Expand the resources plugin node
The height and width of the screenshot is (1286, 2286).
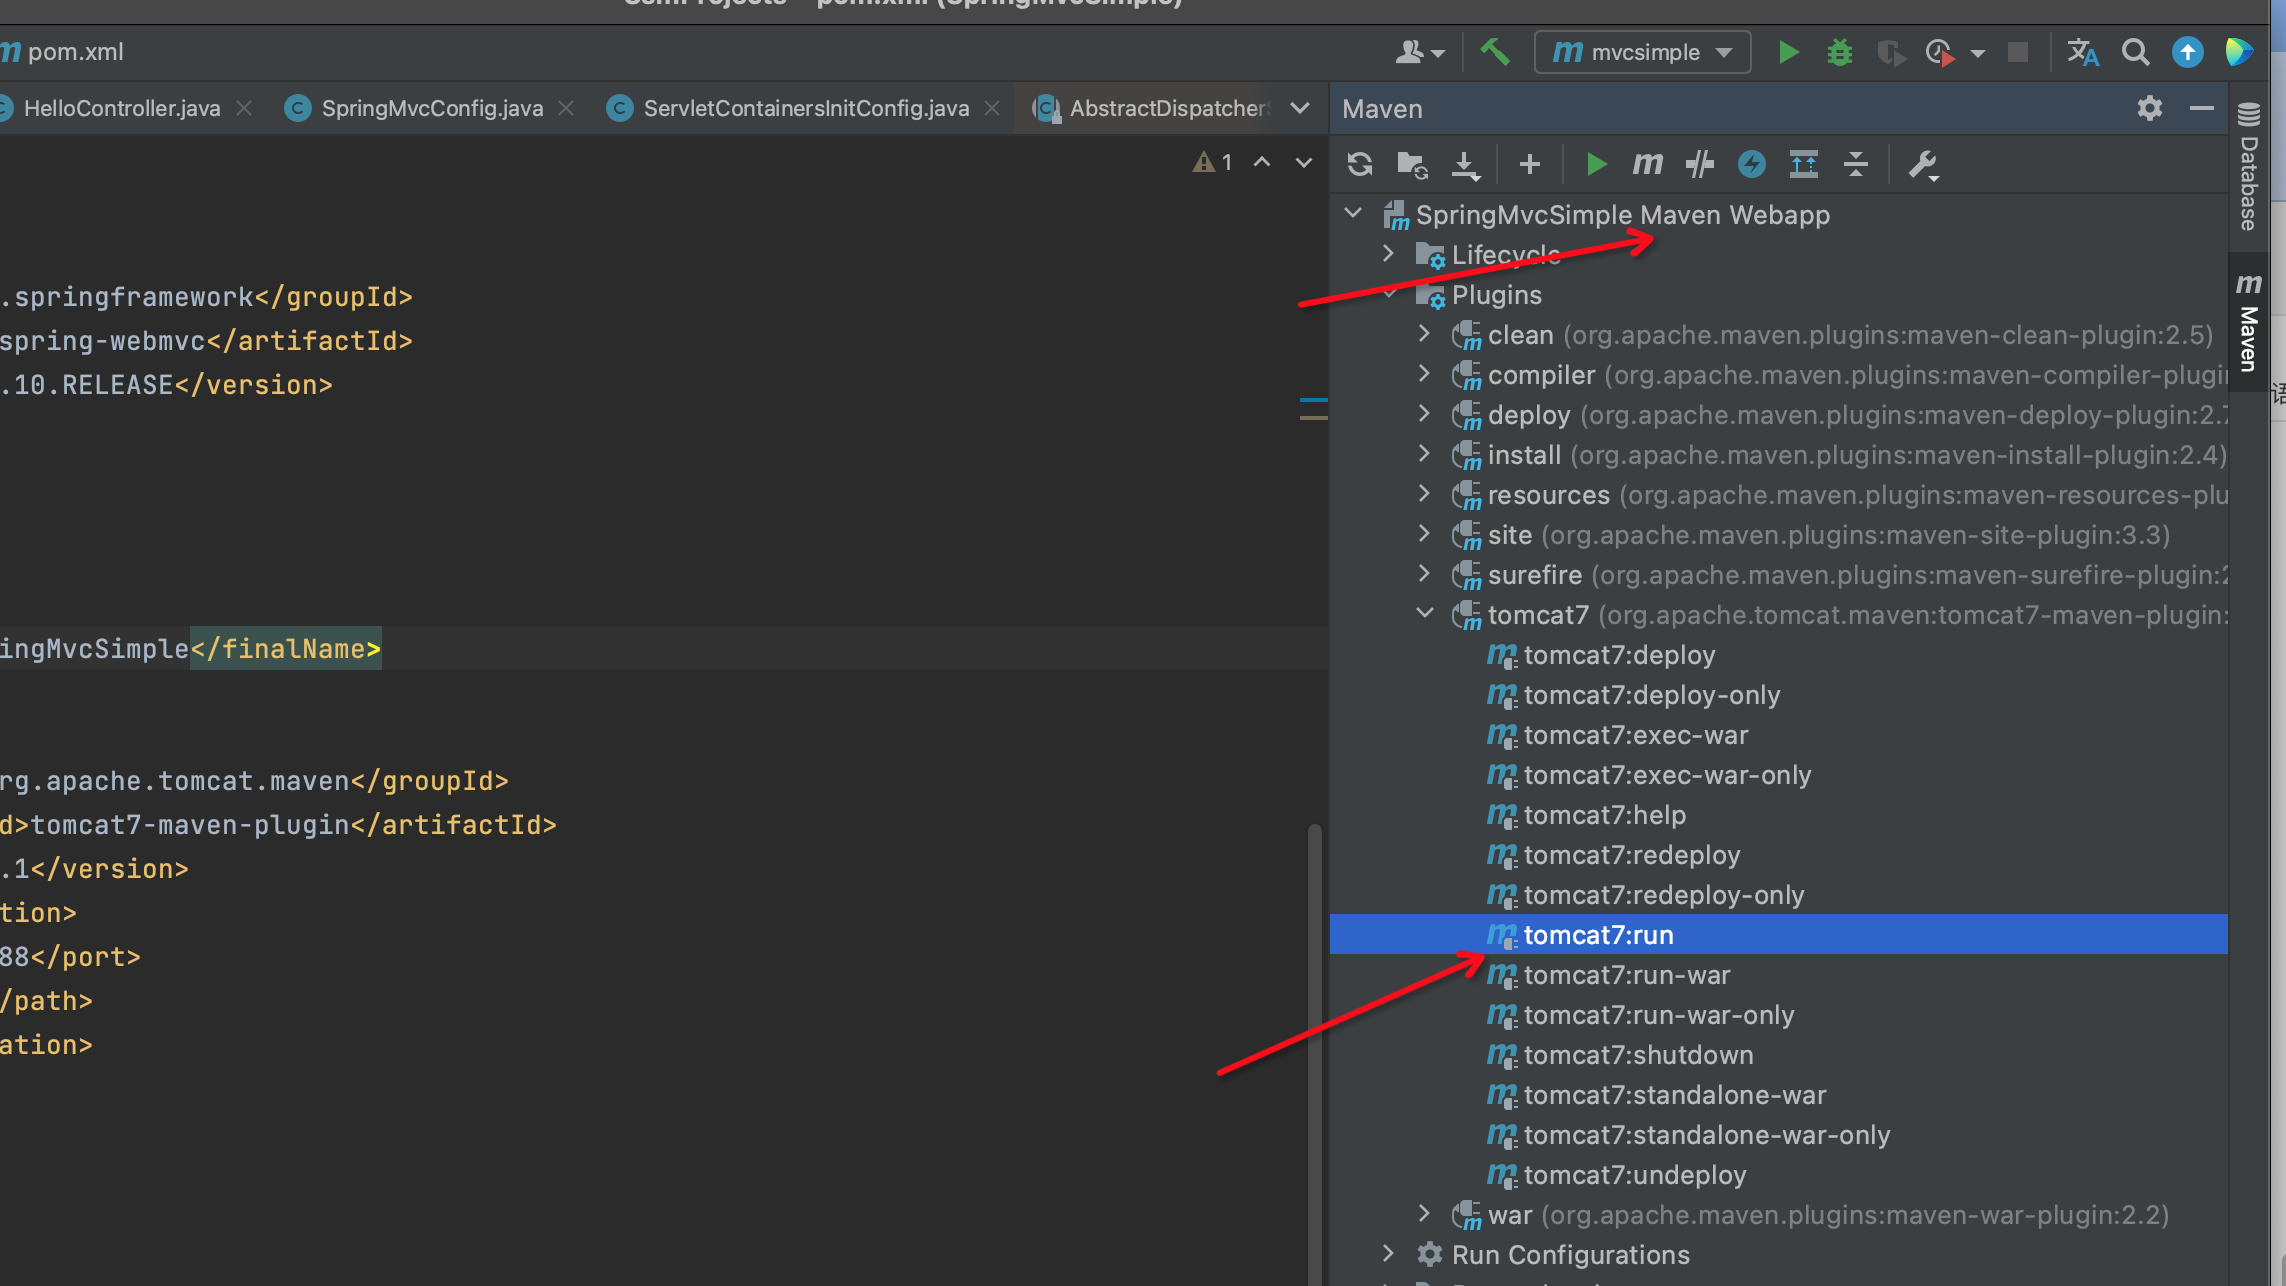[x=1425, y=493]
